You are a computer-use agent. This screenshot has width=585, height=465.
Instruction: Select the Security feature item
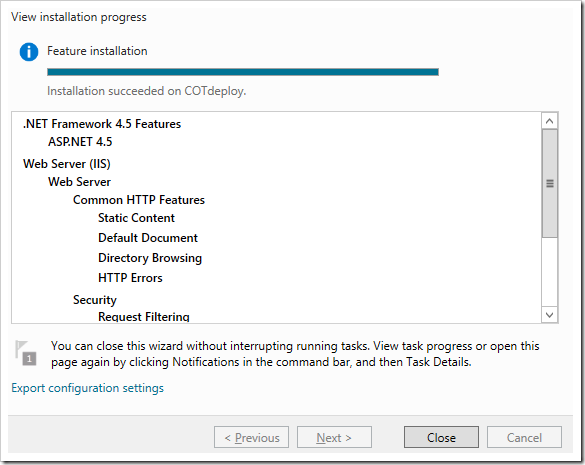95,300
